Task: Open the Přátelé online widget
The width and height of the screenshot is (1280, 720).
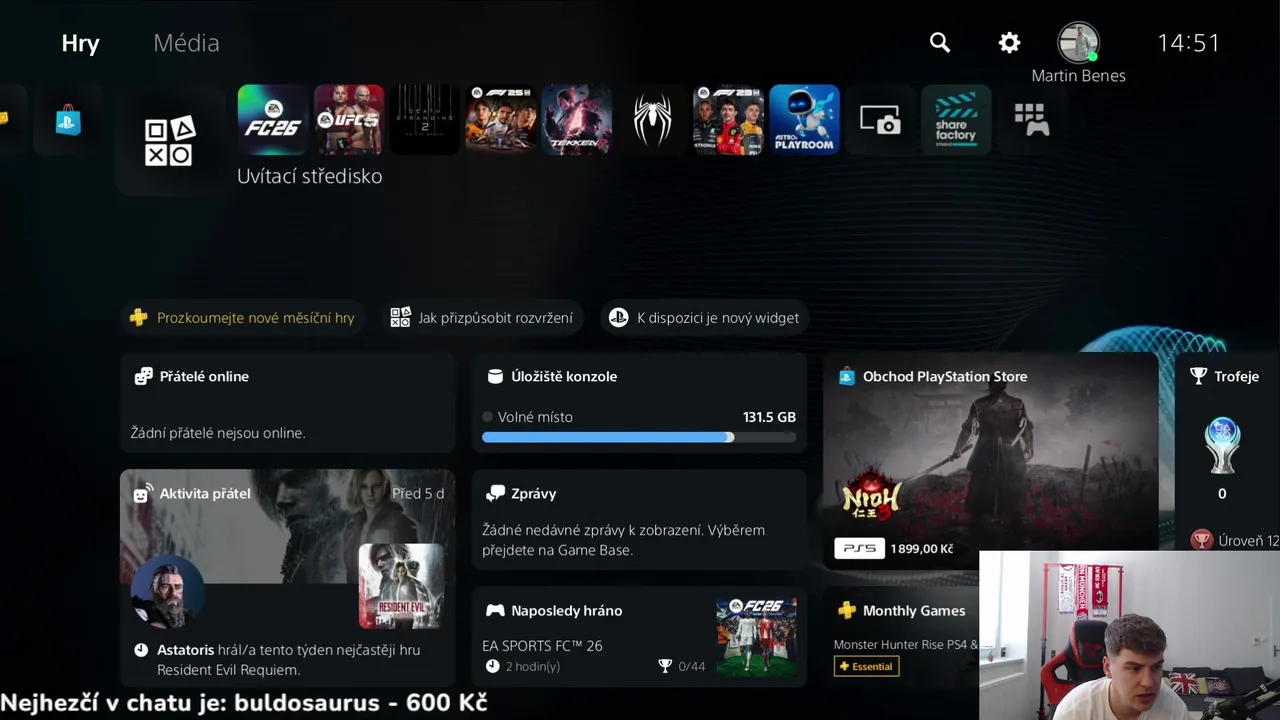Action: click(288, 404)
